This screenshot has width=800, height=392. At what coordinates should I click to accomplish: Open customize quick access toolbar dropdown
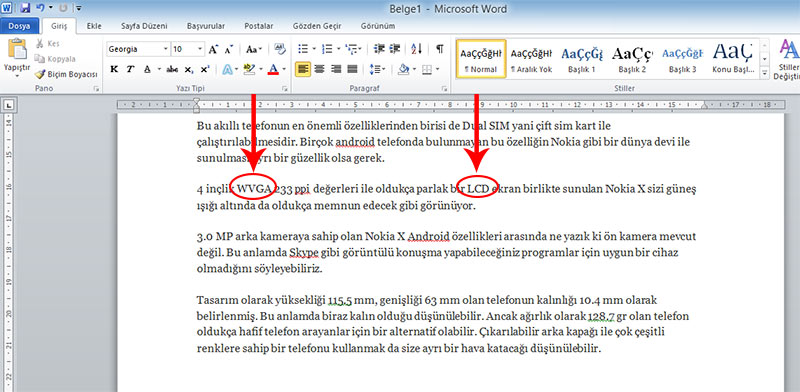tap(79, 8)
